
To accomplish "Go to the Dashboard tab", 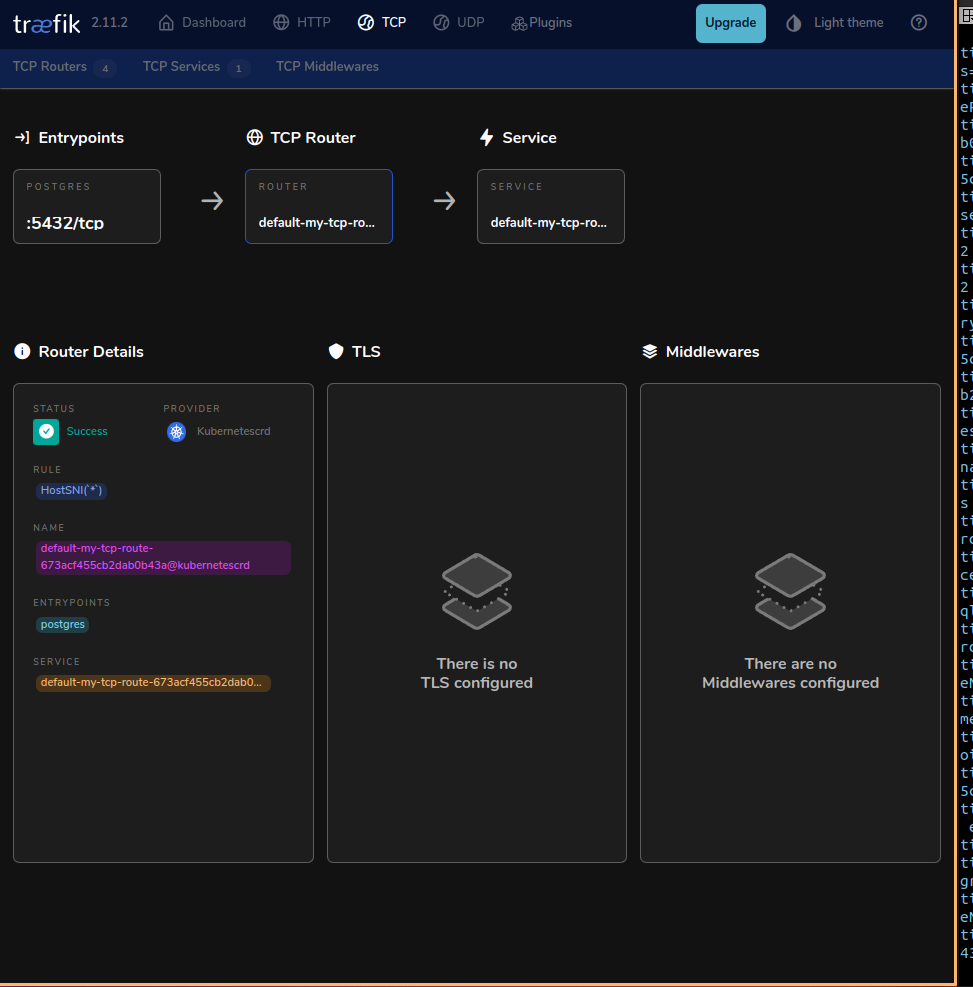I will point(202,22).
